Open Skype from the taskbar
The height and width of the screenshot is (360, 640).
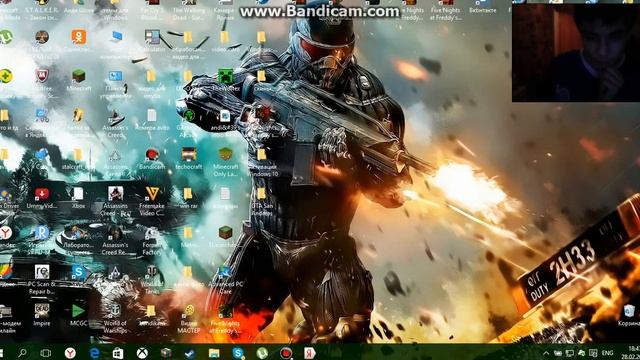pyautogui.click(x=238, y=352)
